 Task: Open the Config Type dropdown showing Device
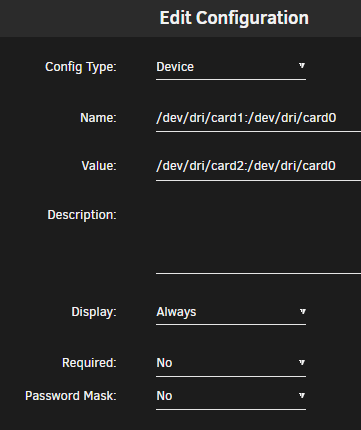pos(231,67)
